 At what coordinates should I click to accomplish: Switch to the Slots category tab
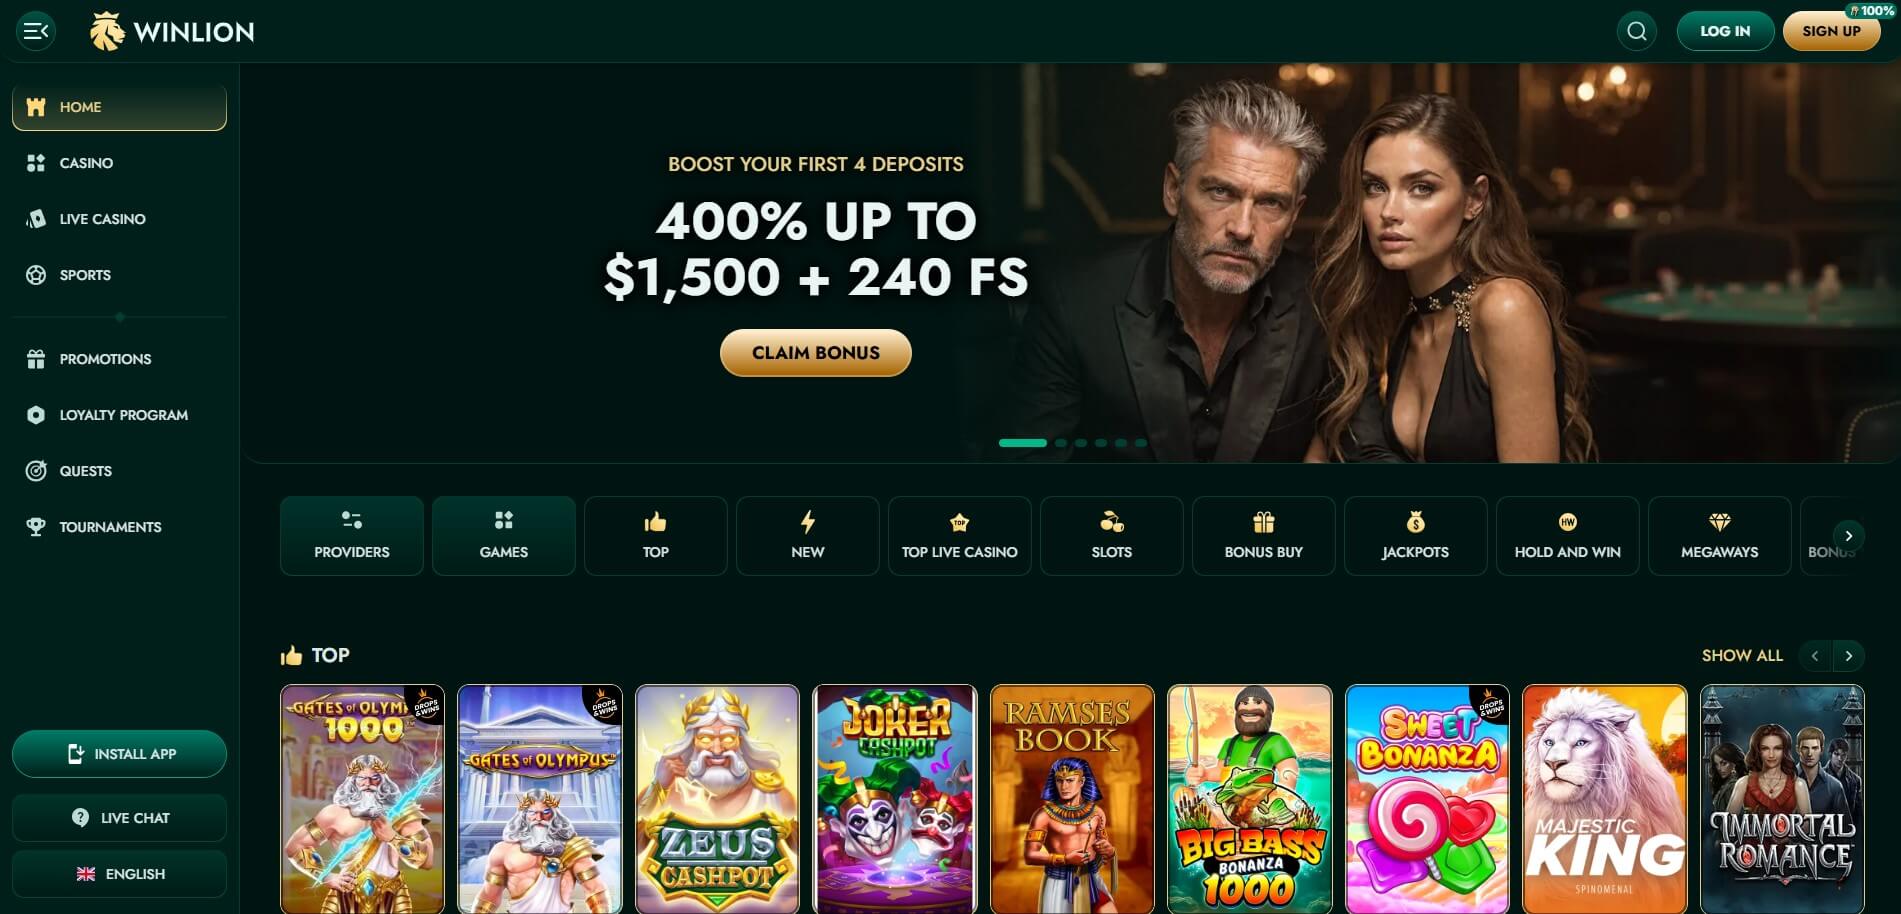click(x=1111, y=536)
